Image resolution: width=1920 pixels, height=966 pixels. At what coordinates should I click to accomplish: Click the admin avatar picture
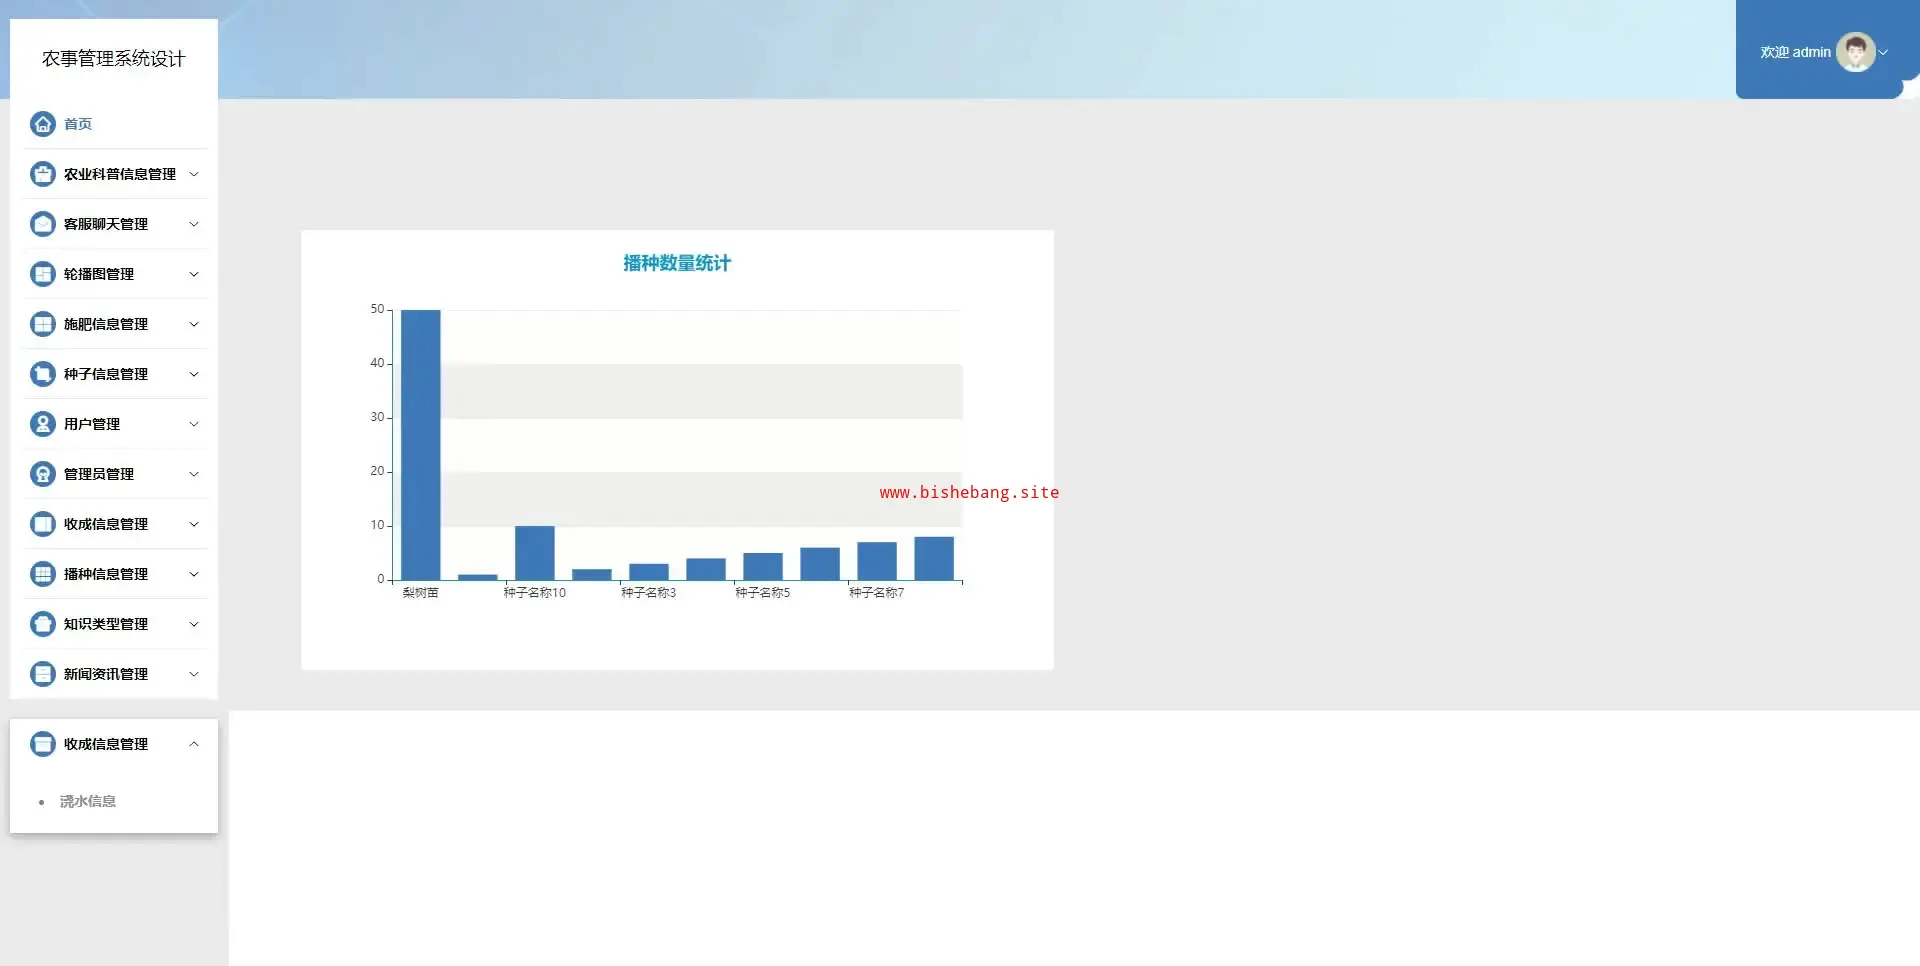[x=1856, y=52]
